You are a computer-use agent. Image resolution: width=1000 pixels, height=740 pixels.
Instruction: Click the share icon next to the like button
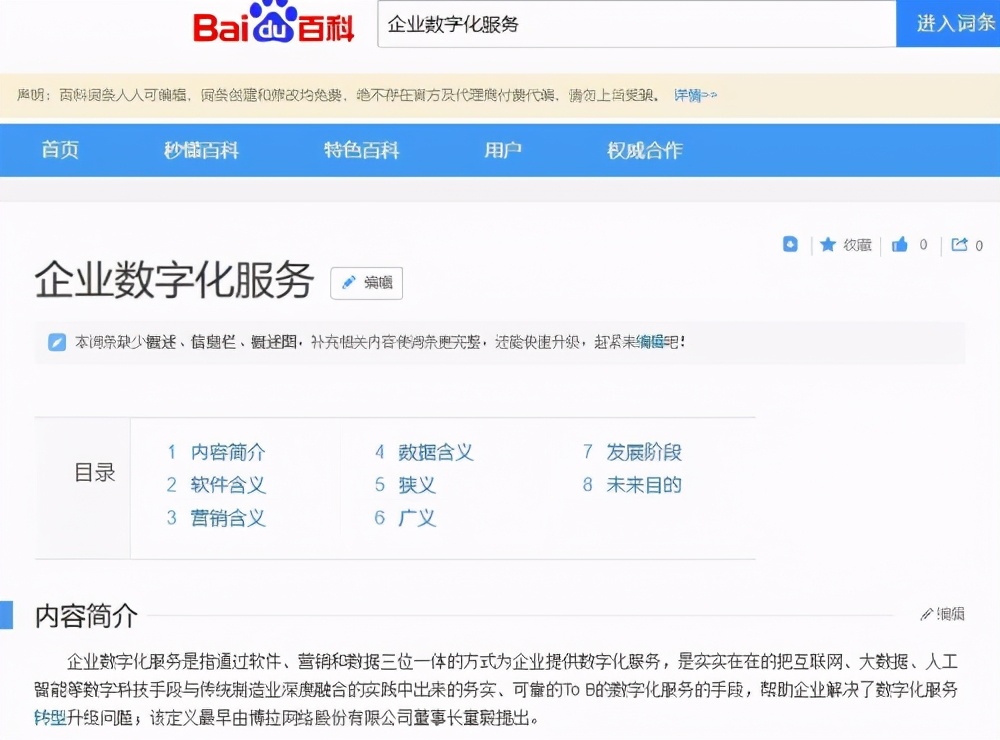click(x=959, y=244)
